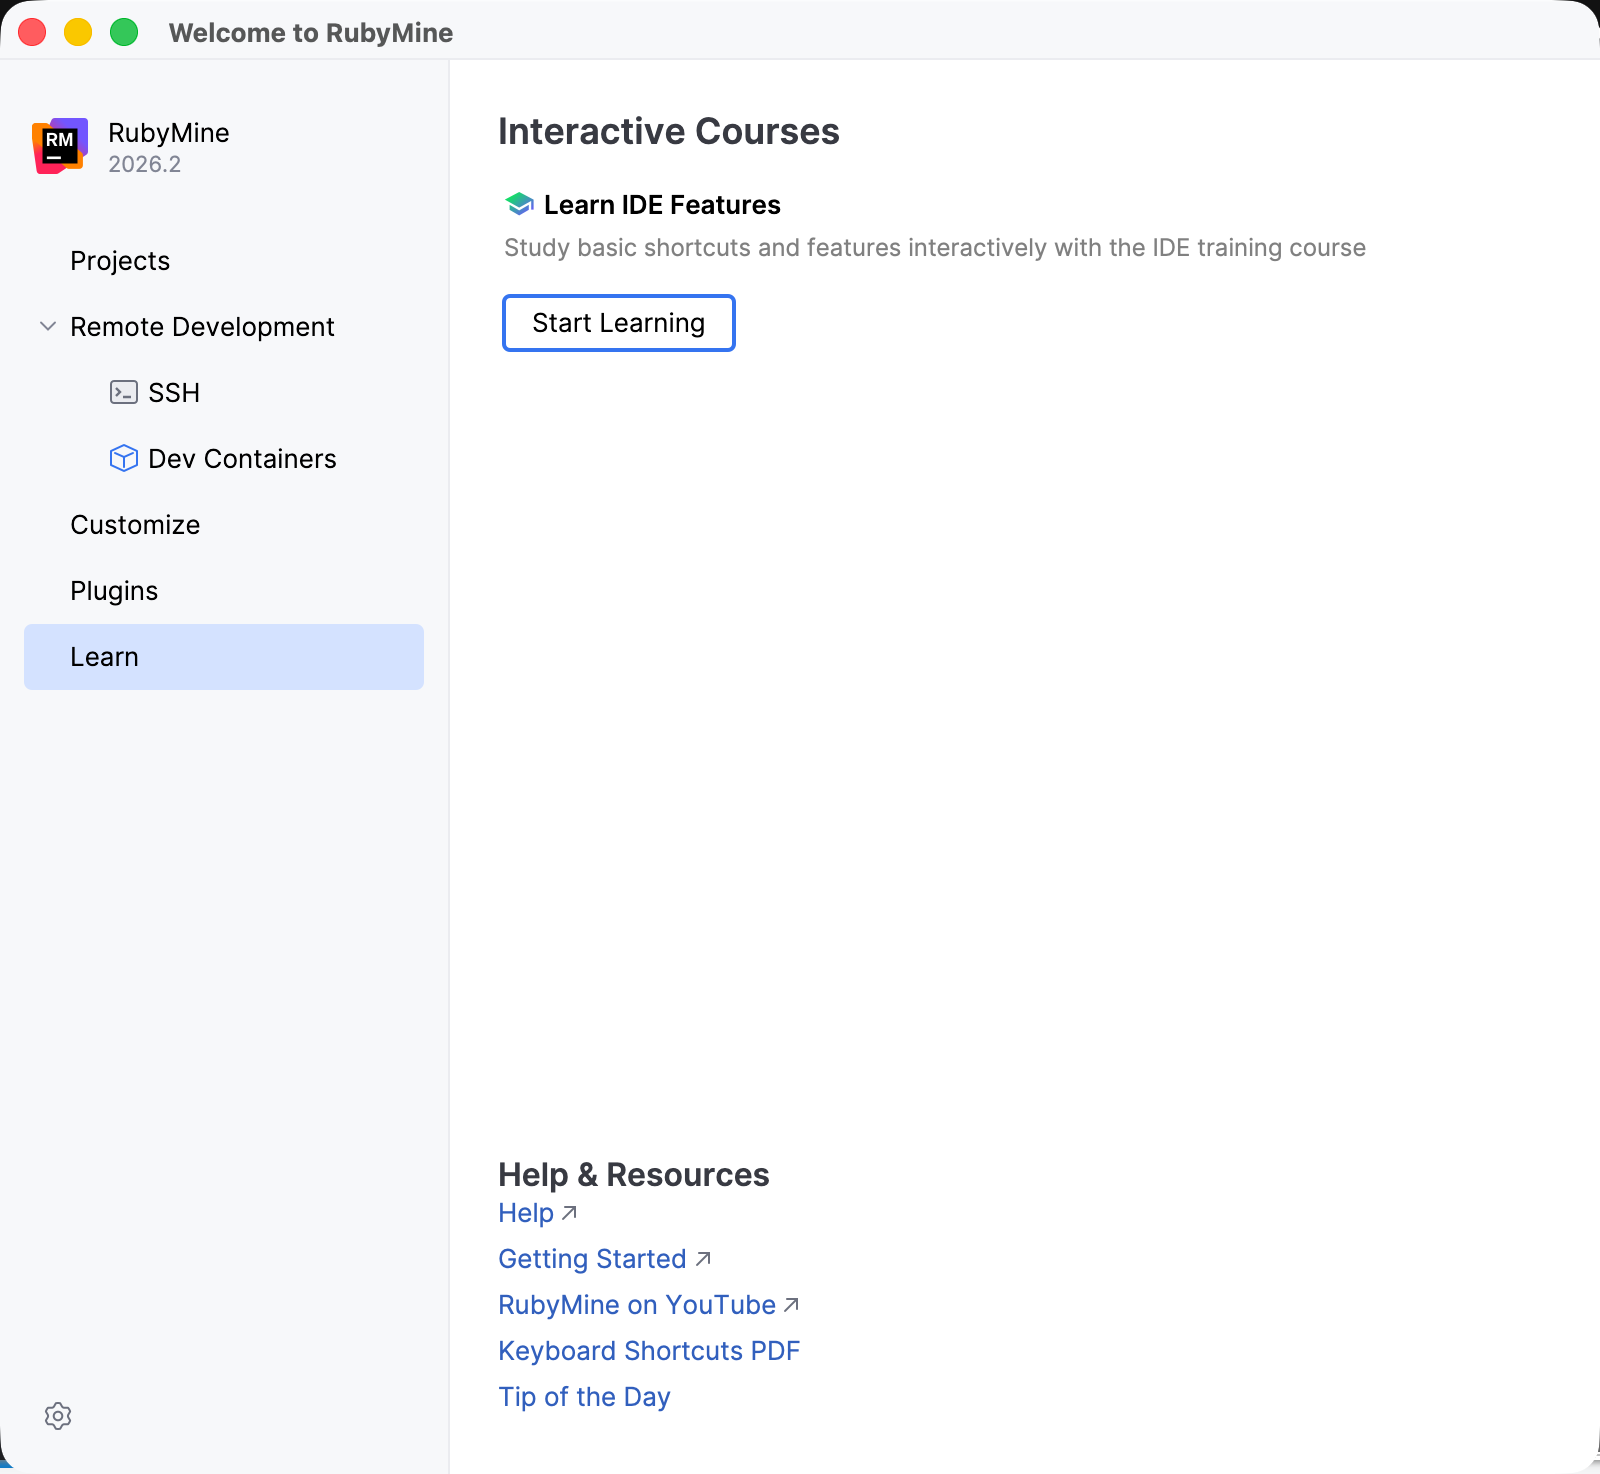Open the Dev Containers page
Viewport: 1600px width, 1474px height.
pos(224,459)
